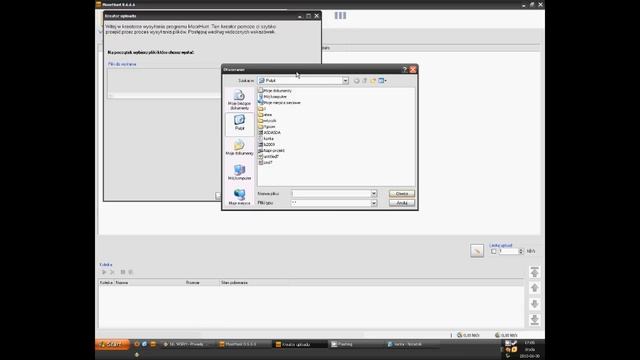This screenshot has height=360, width=640.
Task: Select 'Moje dokumenty' in the file list
Action: pos(275,91)
